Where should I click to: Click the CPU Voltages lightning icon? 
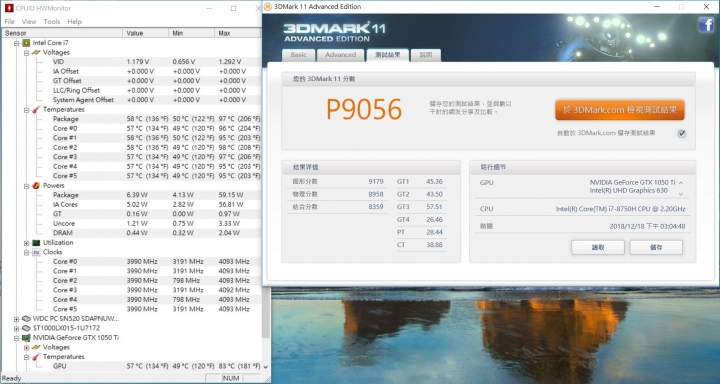click(x=36, y=52)
